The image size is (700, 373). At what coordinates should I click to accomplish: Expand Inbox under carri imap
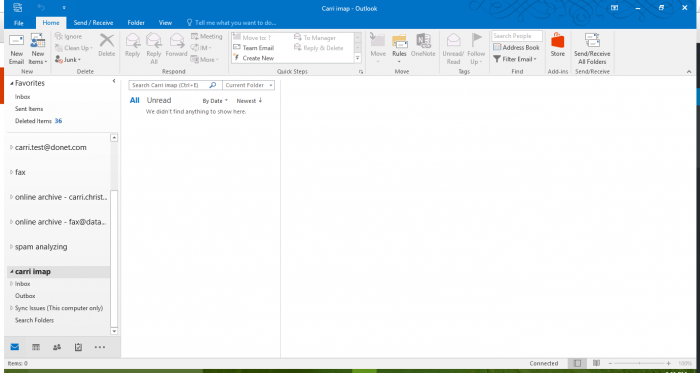coord(12,284)
